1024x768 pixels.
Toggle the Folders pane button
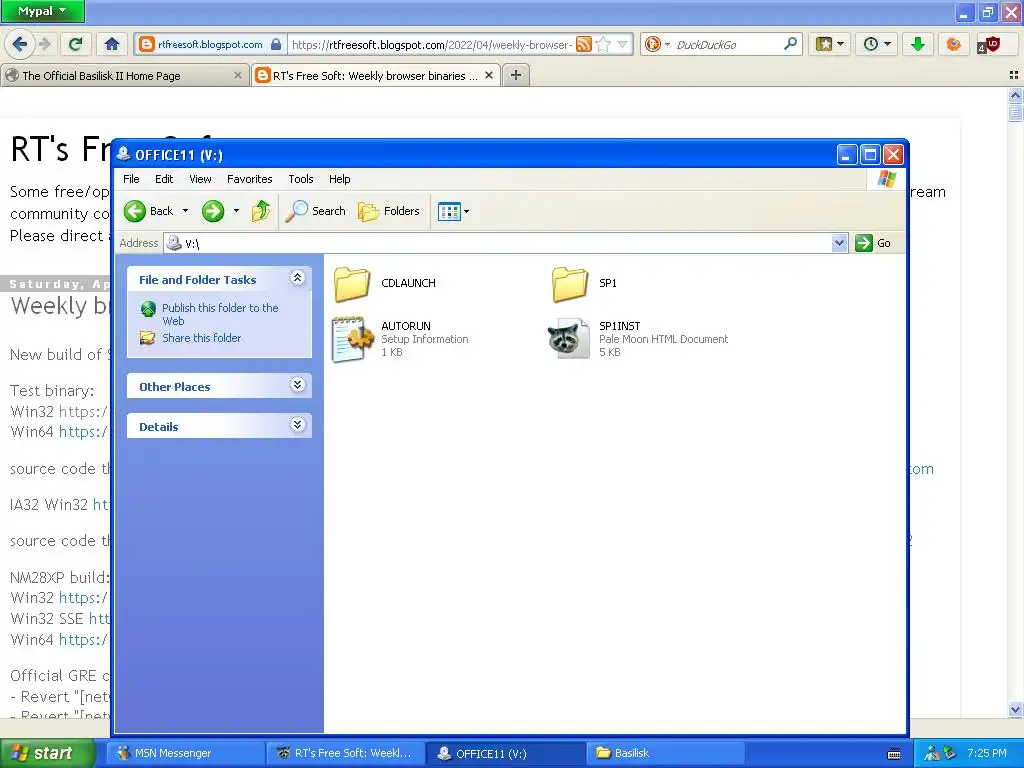(389, 211)
